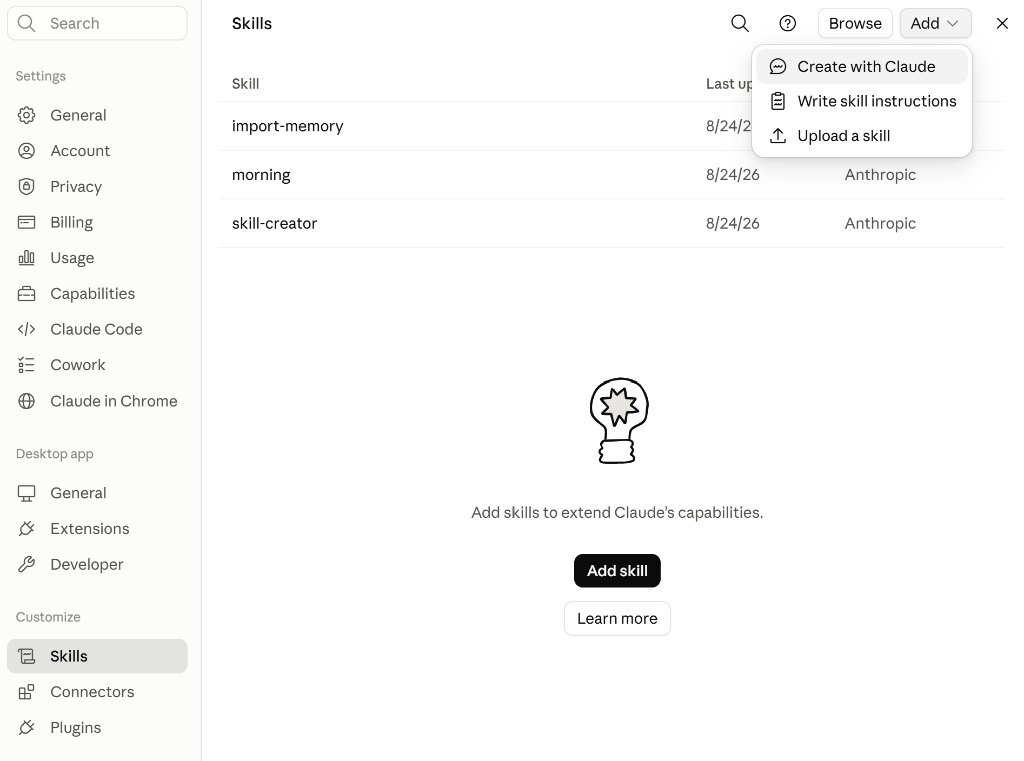Click the General settings gear icon

click(26, 115)
